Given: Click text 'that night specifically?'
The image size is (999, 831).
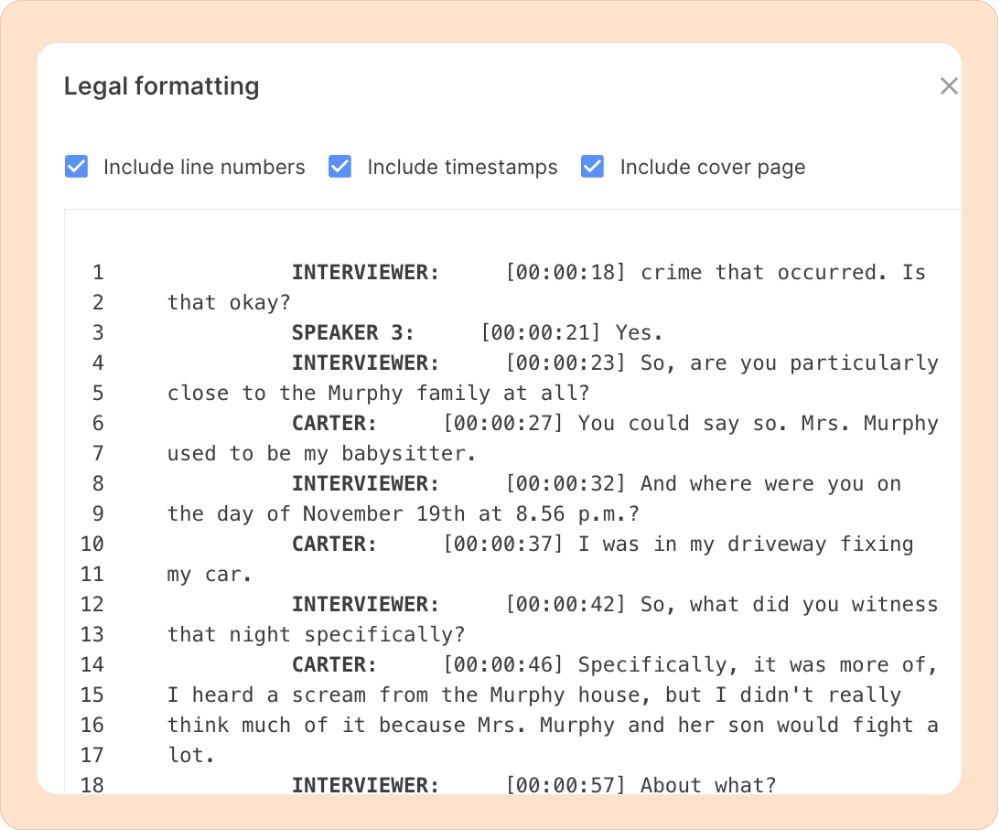Looking at the screenshot, I should pos(316,635).
